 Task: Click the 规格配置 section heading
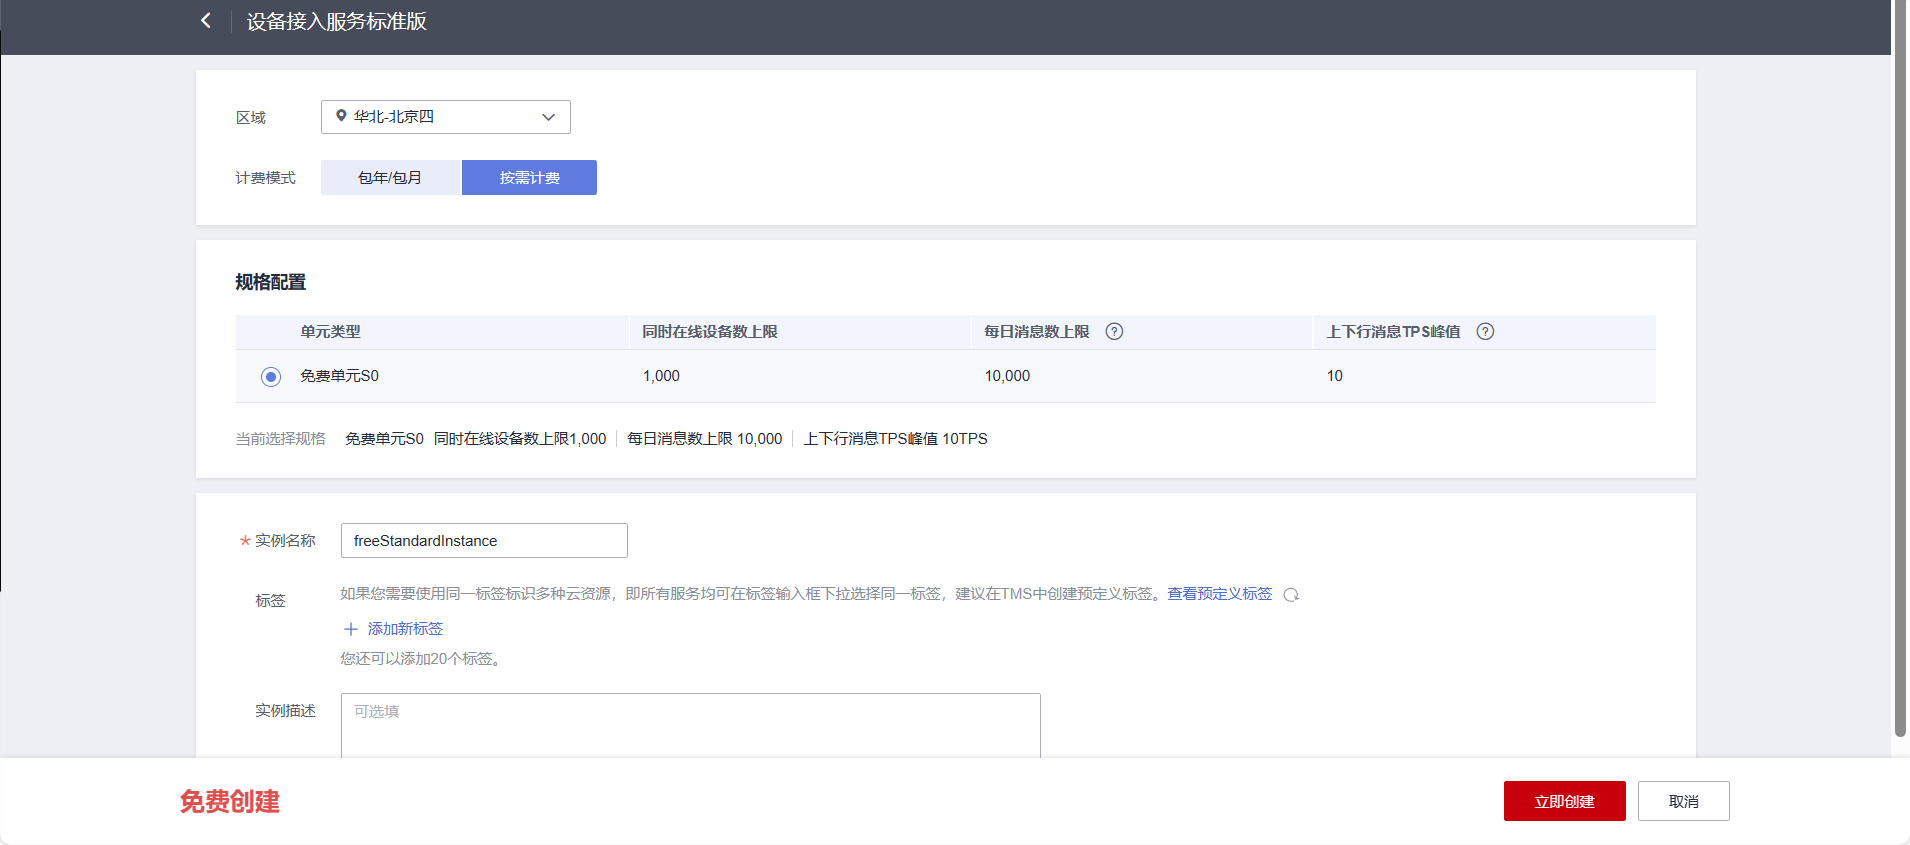coord(271,282)
